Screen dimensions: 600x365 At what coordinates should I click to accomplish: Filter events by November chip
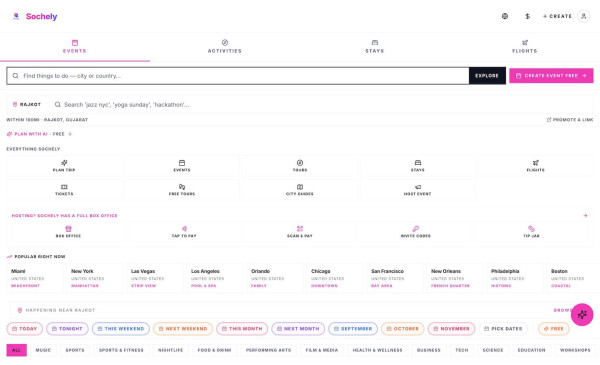[452, 329]
